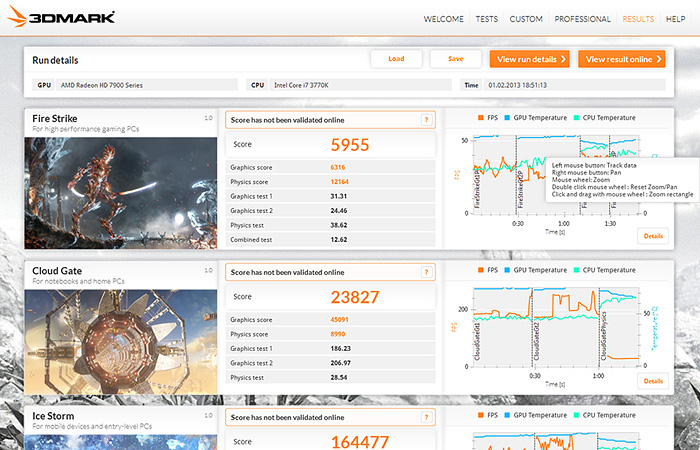The image size is (700, 450).
Task: Open Details for Cloud Gate chart
Action: (x=653, y=381)
